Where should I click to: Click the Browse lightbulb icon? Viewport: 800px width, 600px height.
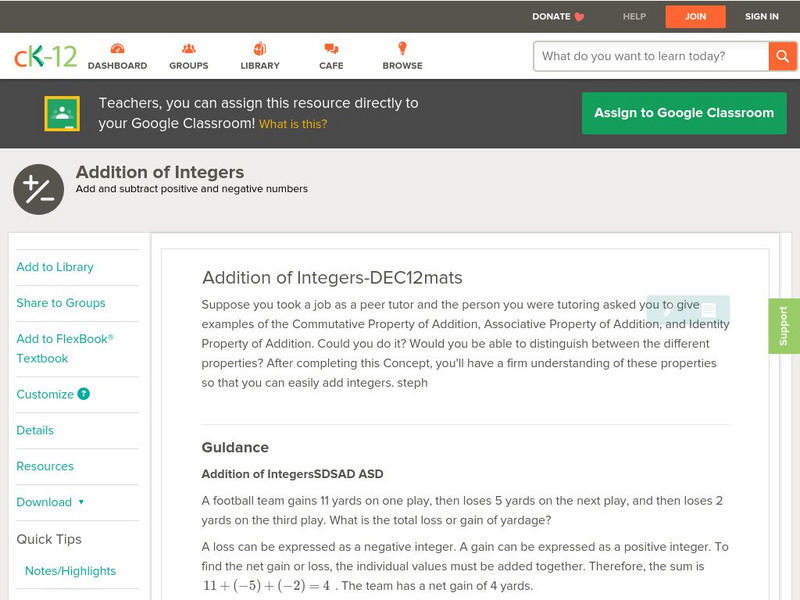[x=402, y=49]
